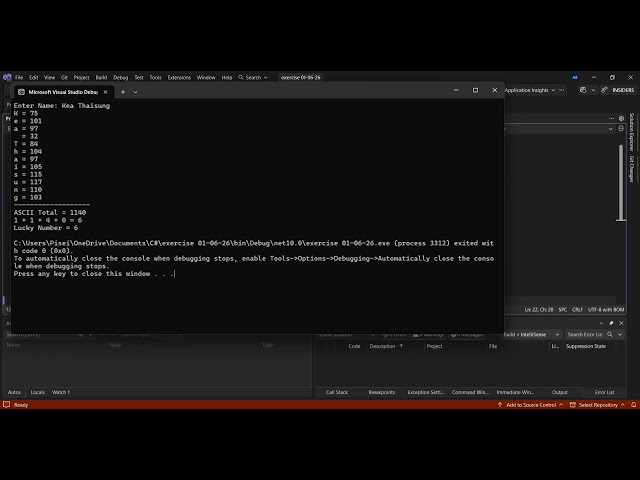Click Select Repository in status bar

(598, 404)
